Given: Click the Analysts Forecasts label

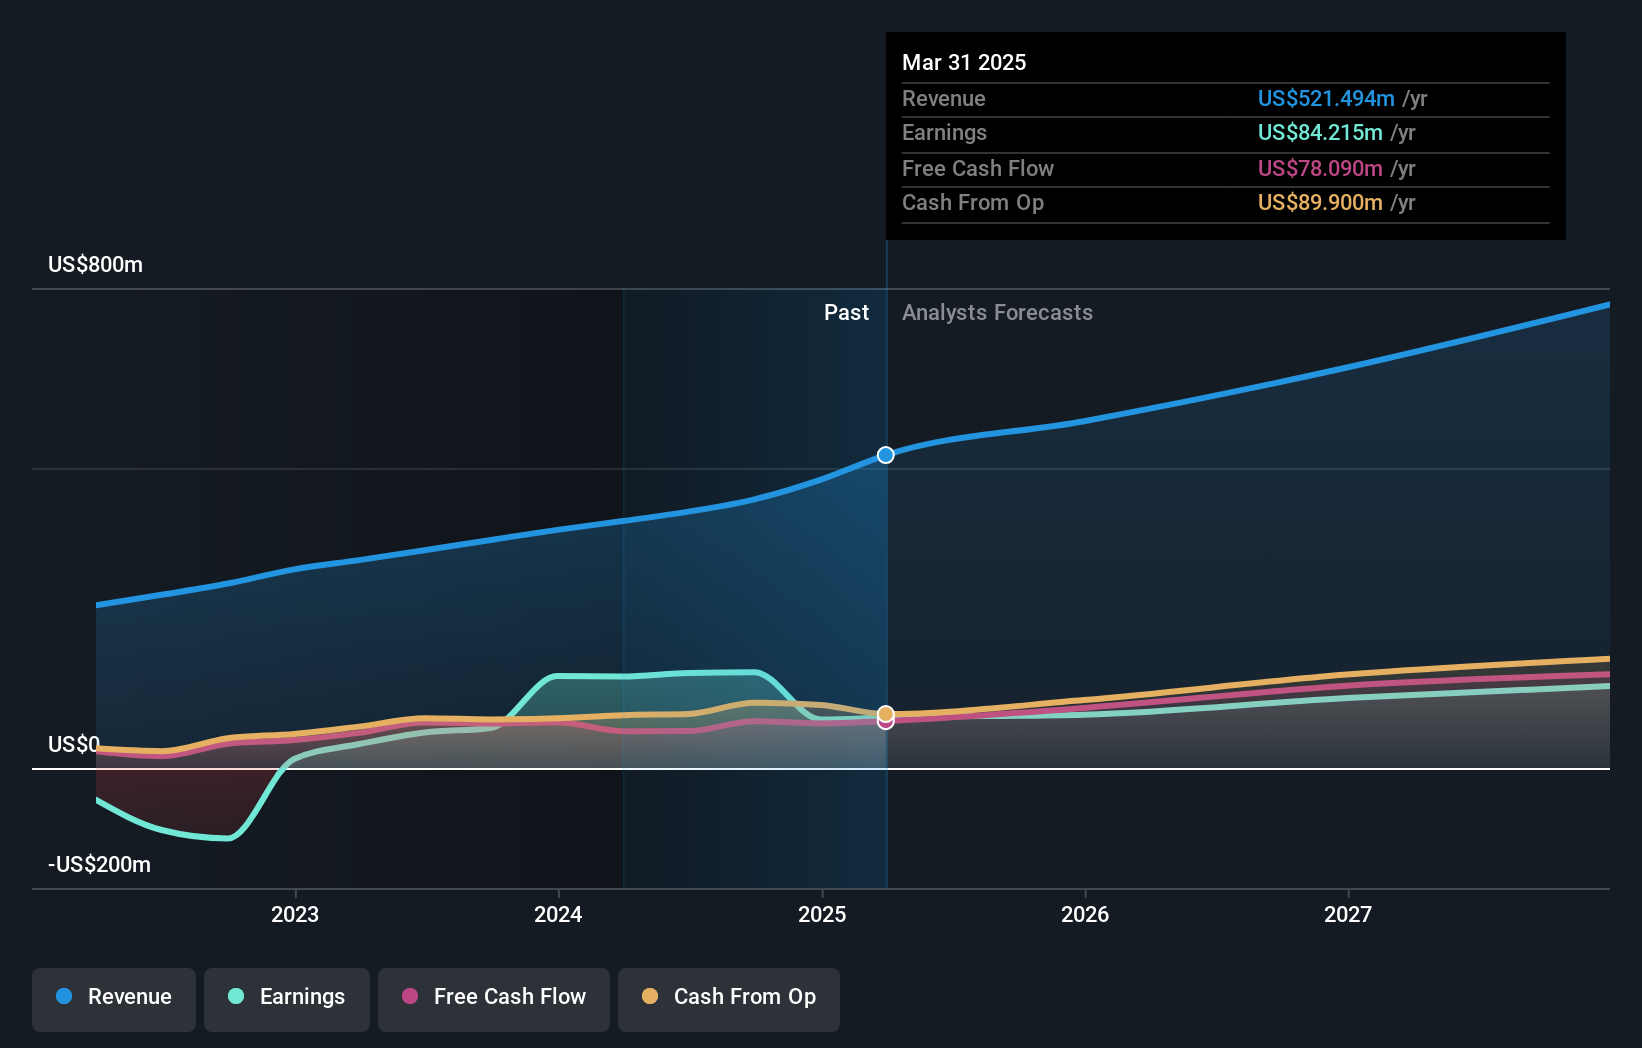Looking at the screenshot, I should pos(997,313).
